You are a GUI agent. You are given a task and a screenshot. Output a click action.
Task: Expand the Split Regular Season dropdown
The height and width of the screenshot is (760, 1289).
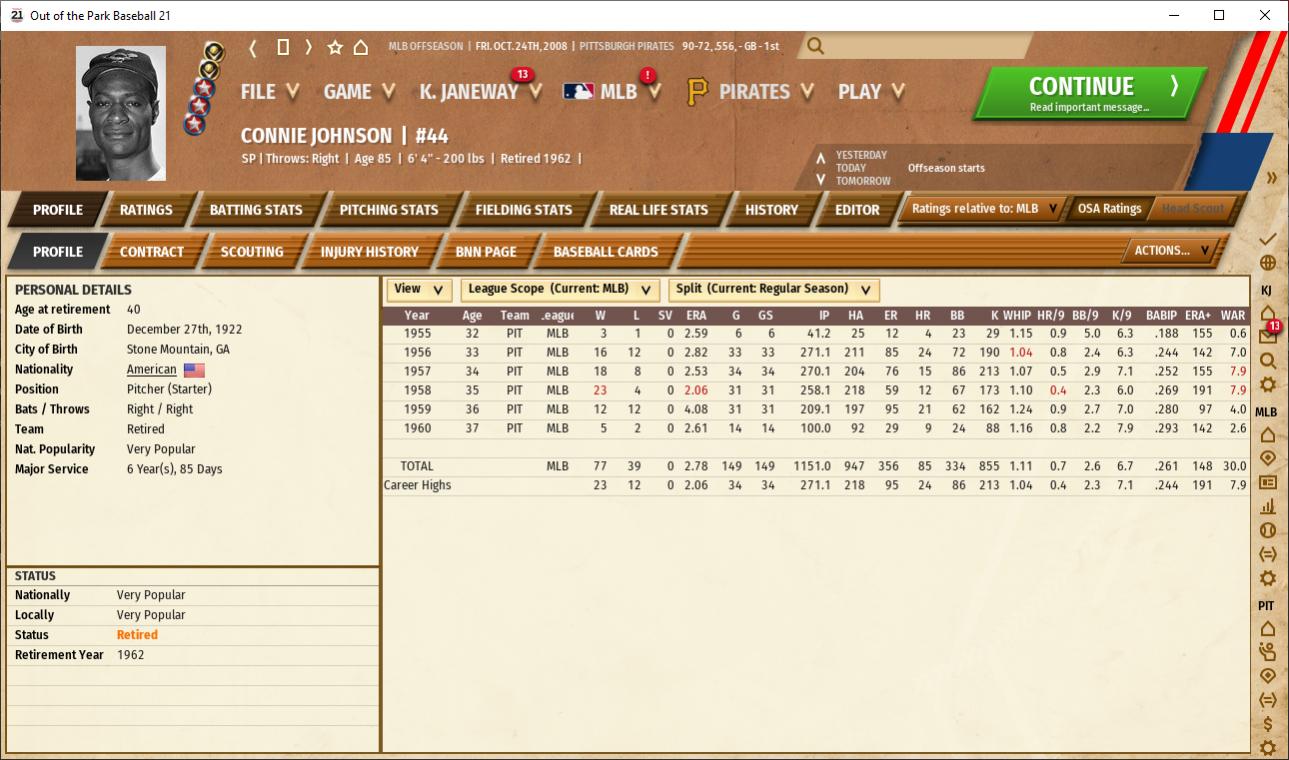click(774, 289)
